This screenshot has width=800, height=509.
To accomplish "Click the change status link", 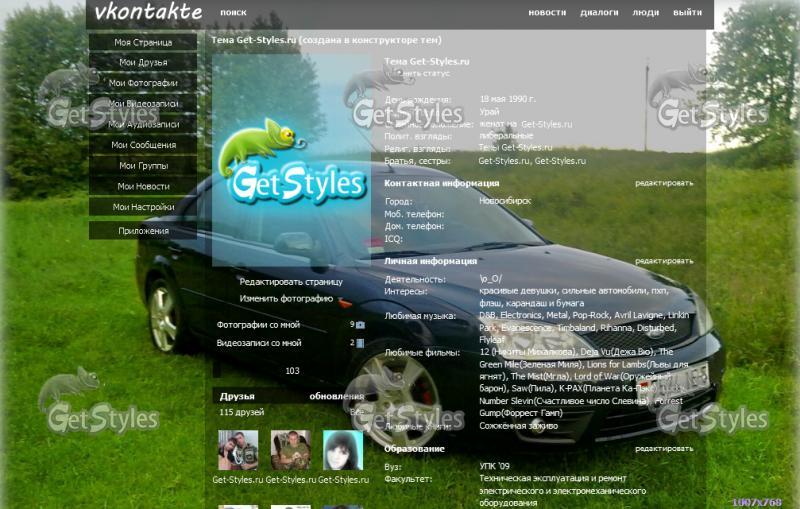I will click(417, 73).
